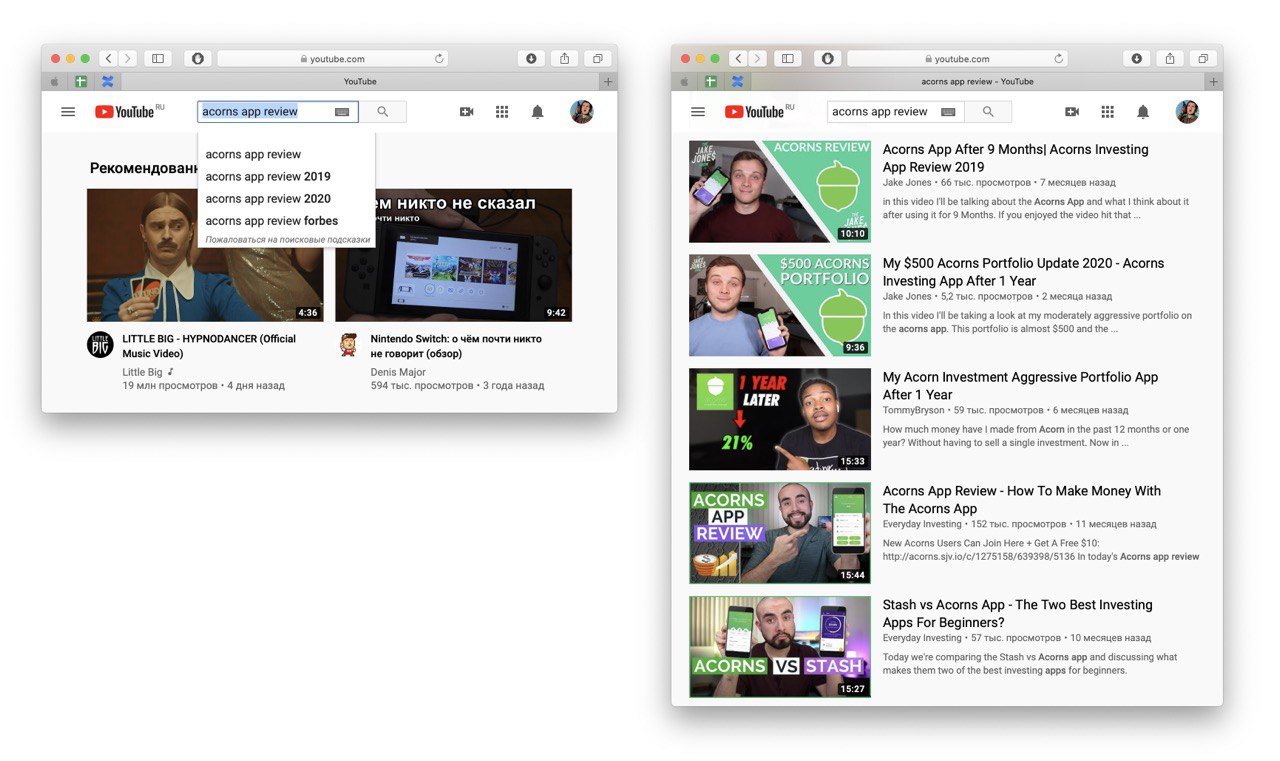Screen dimensions: 1280x761
Task: Open notifications bell in left window
Action: [537, 112]
